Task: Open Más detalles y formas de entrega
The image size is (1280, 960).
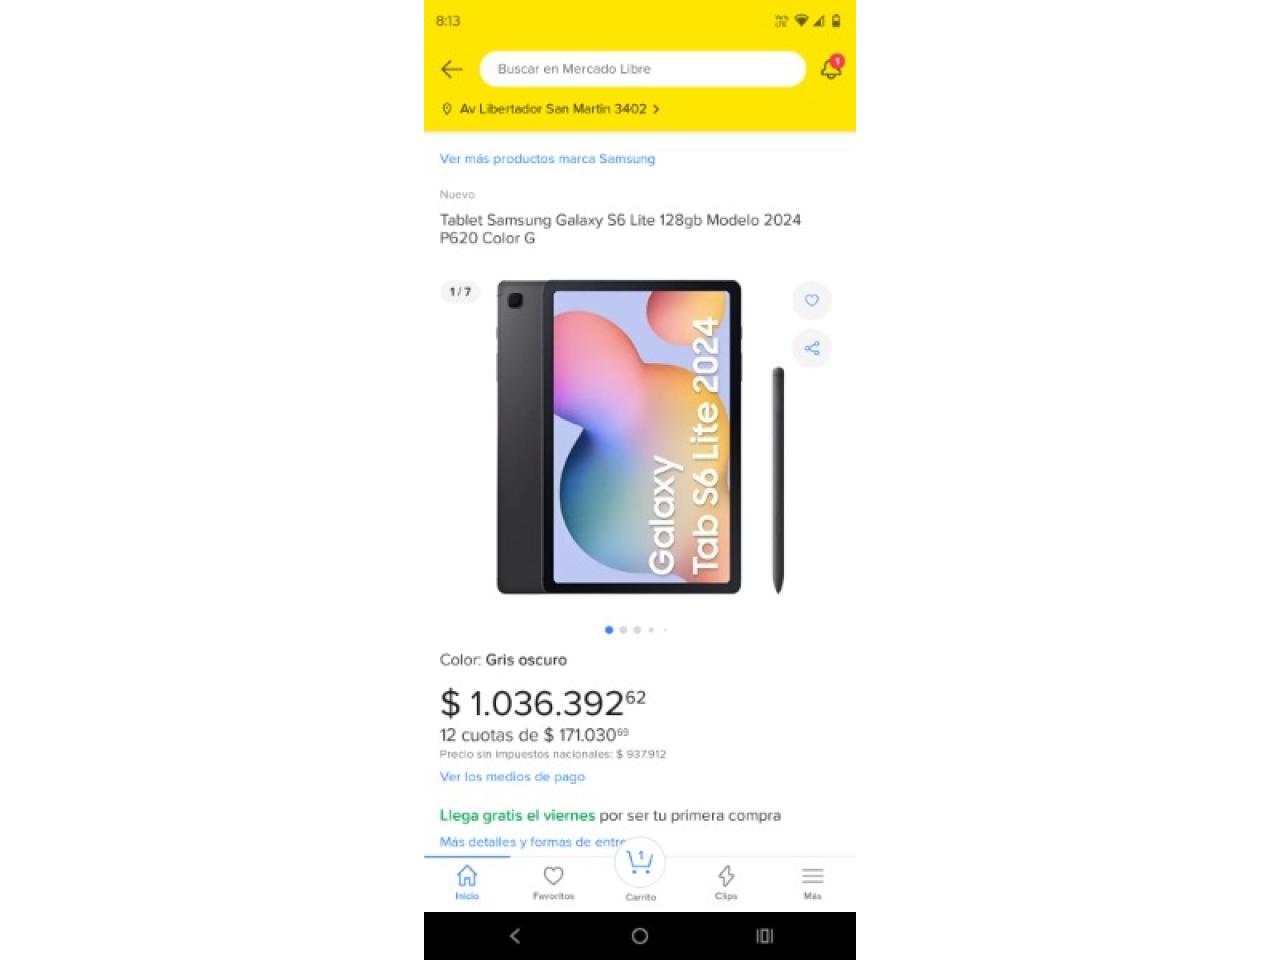Action: (x=534, y=842)
